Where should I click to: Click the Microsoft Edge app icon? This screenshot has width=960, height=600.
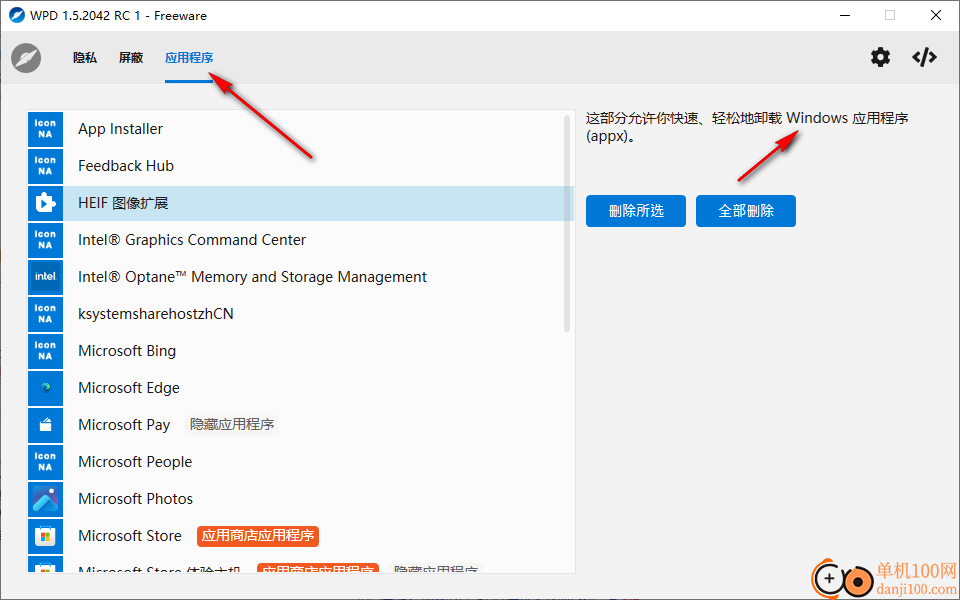click(x=45, y=388)
